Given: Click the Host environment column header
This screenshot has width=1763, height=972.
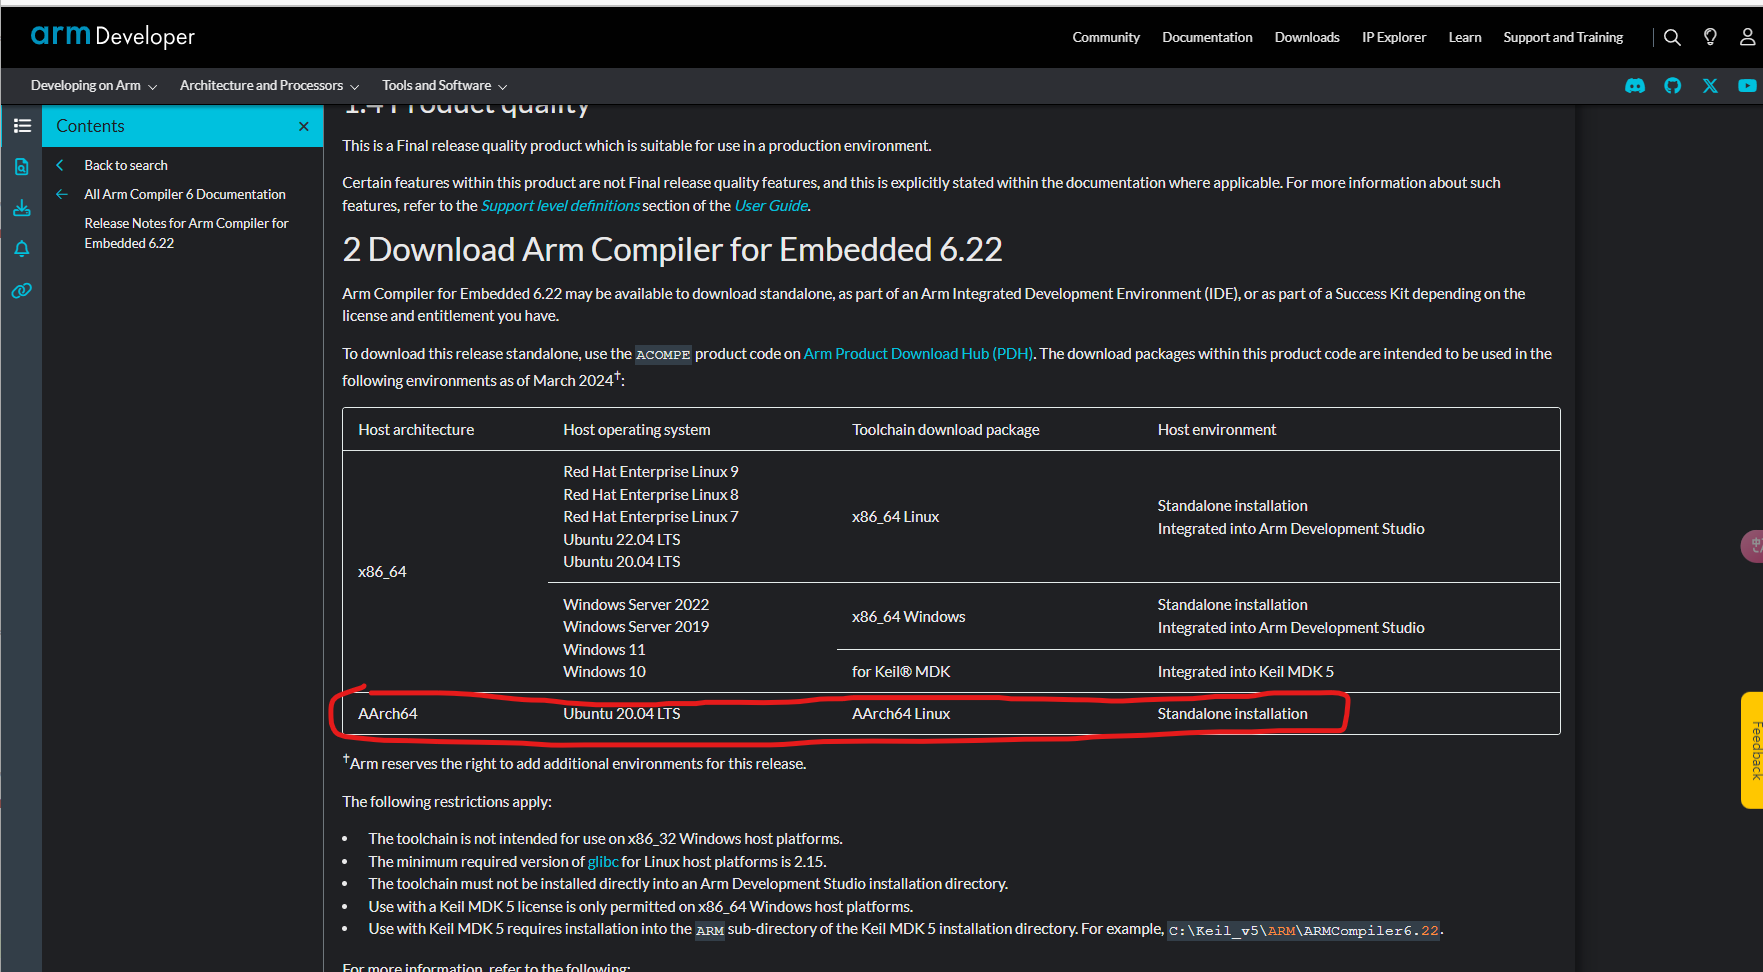Looking at the screenshot, I should 1217,430.
